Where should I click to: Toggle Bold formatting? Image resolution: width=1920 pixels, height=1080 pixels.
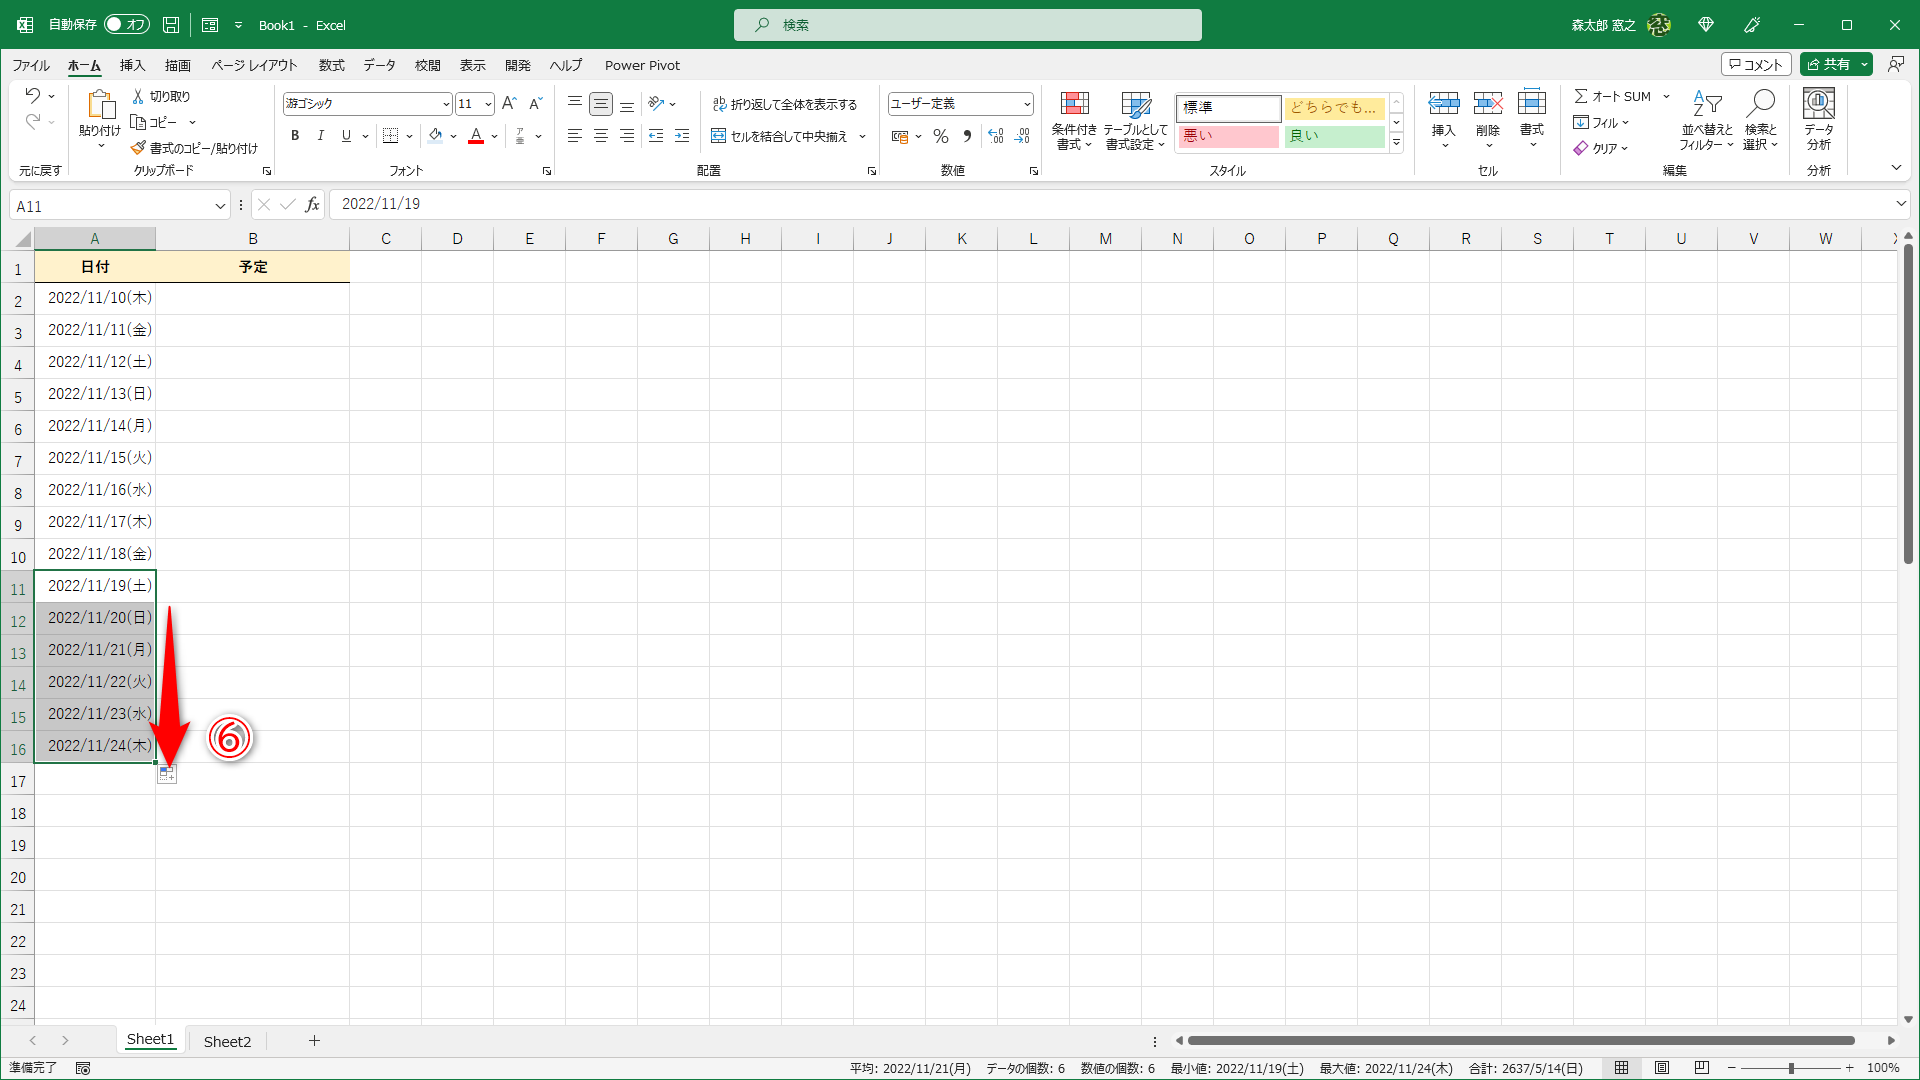coord(295,136)
